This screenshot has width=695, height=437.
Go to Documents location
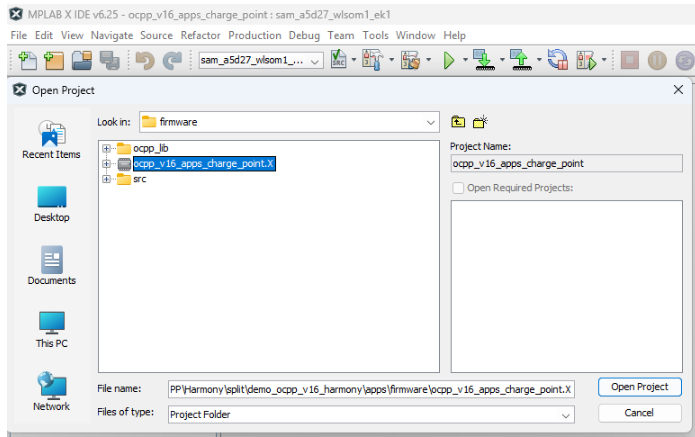(x=51, y=266)
